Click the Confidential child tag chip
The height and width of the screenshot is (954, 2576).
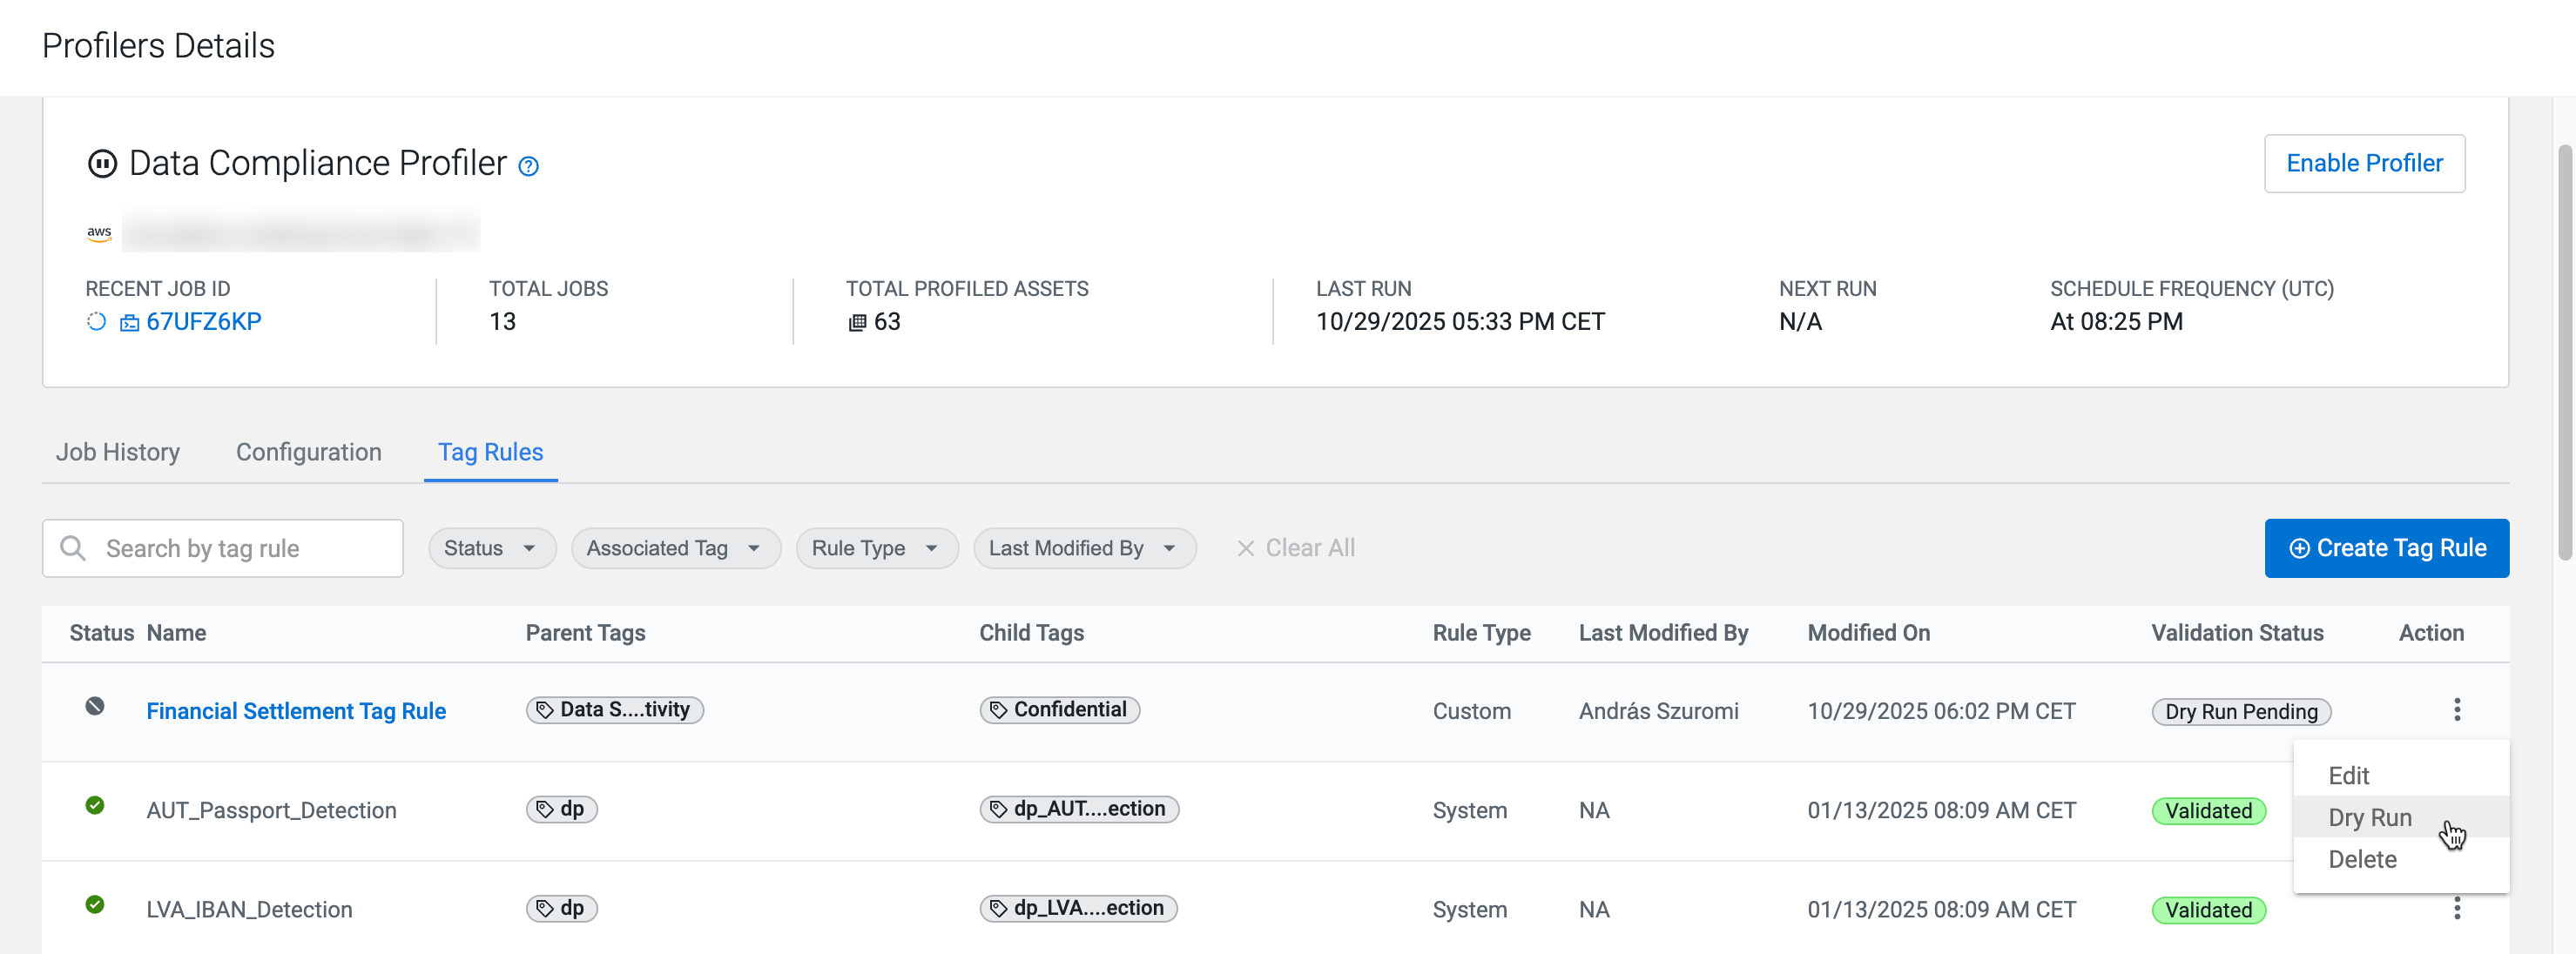tap(1059, 709)
